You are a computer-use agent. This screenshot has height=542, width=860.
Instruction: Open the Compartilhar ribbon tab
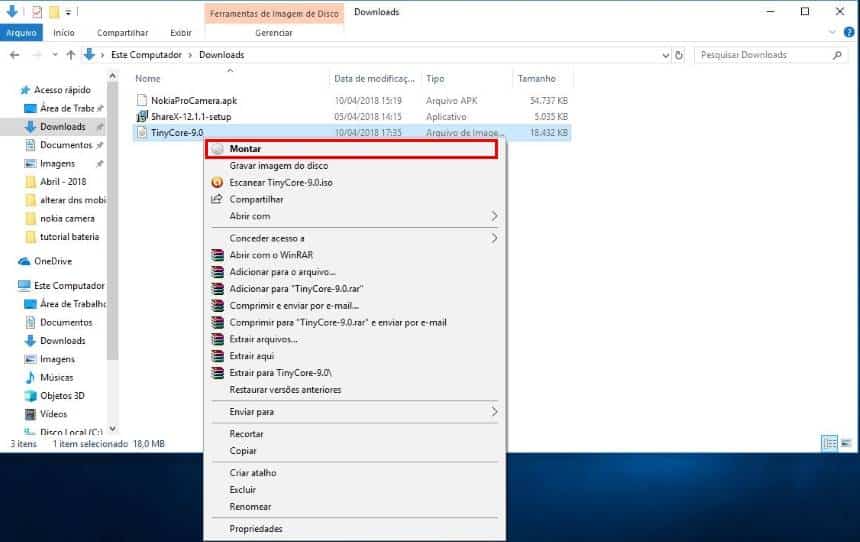(125, 32)
